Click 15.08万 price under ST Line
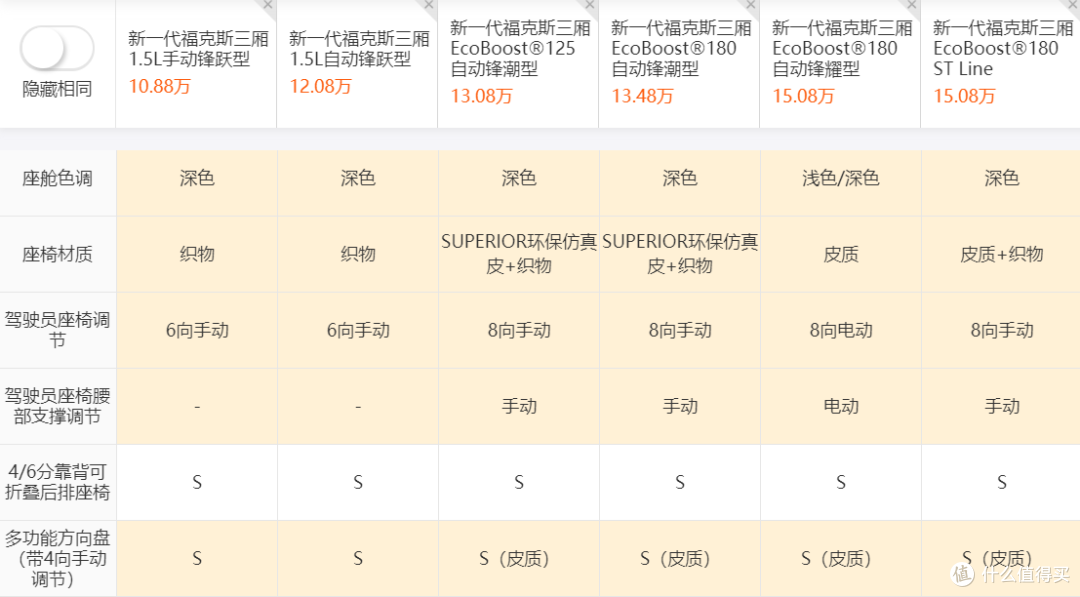Image resolution: width=1080 pixels, height=597 pixels. tap(964, 96)
